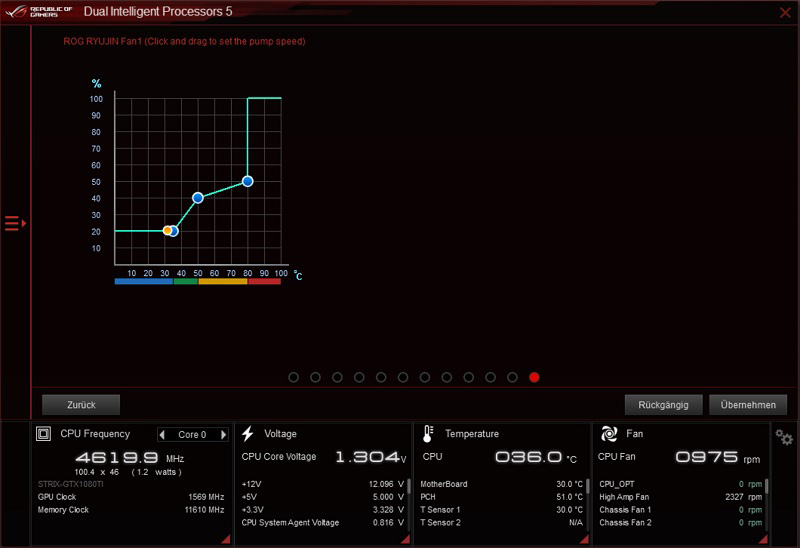Click fan curve point at 50°C 40%
800x548 pixels.
[198, 197]
